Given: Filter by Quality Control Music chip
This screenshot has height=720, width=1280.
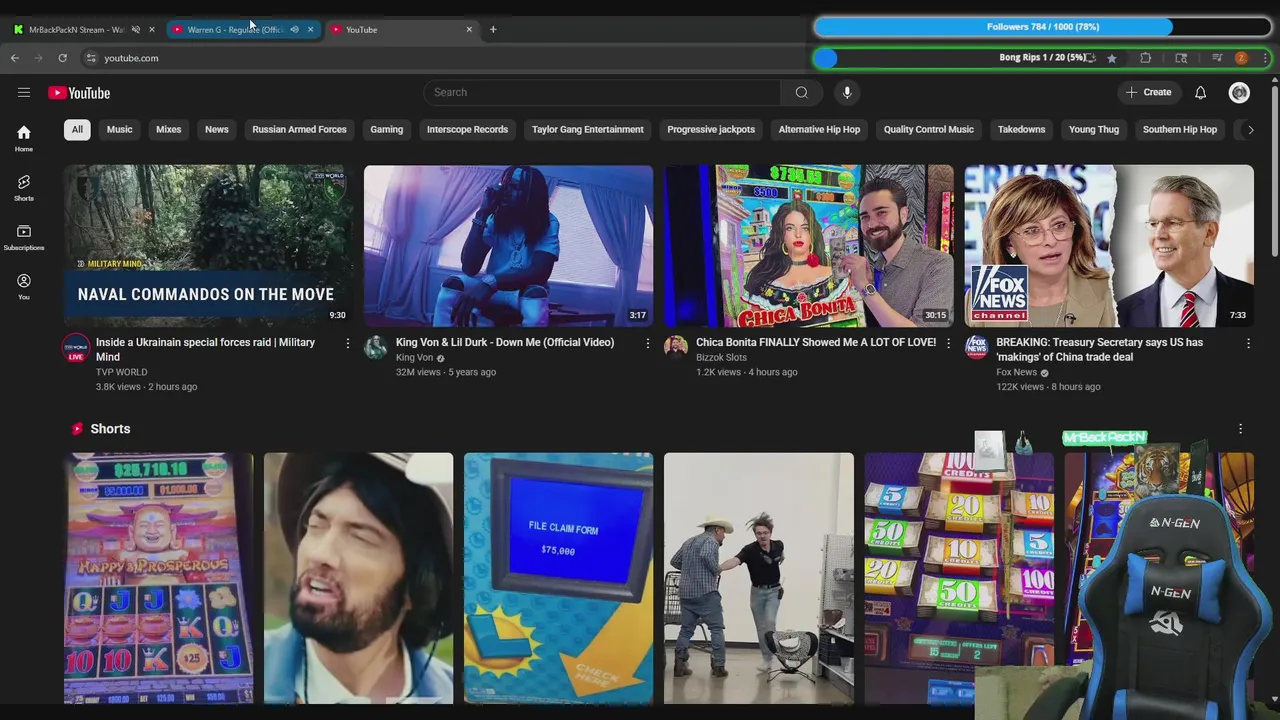Looking at the screenshot, I should (x=929, y=129).
